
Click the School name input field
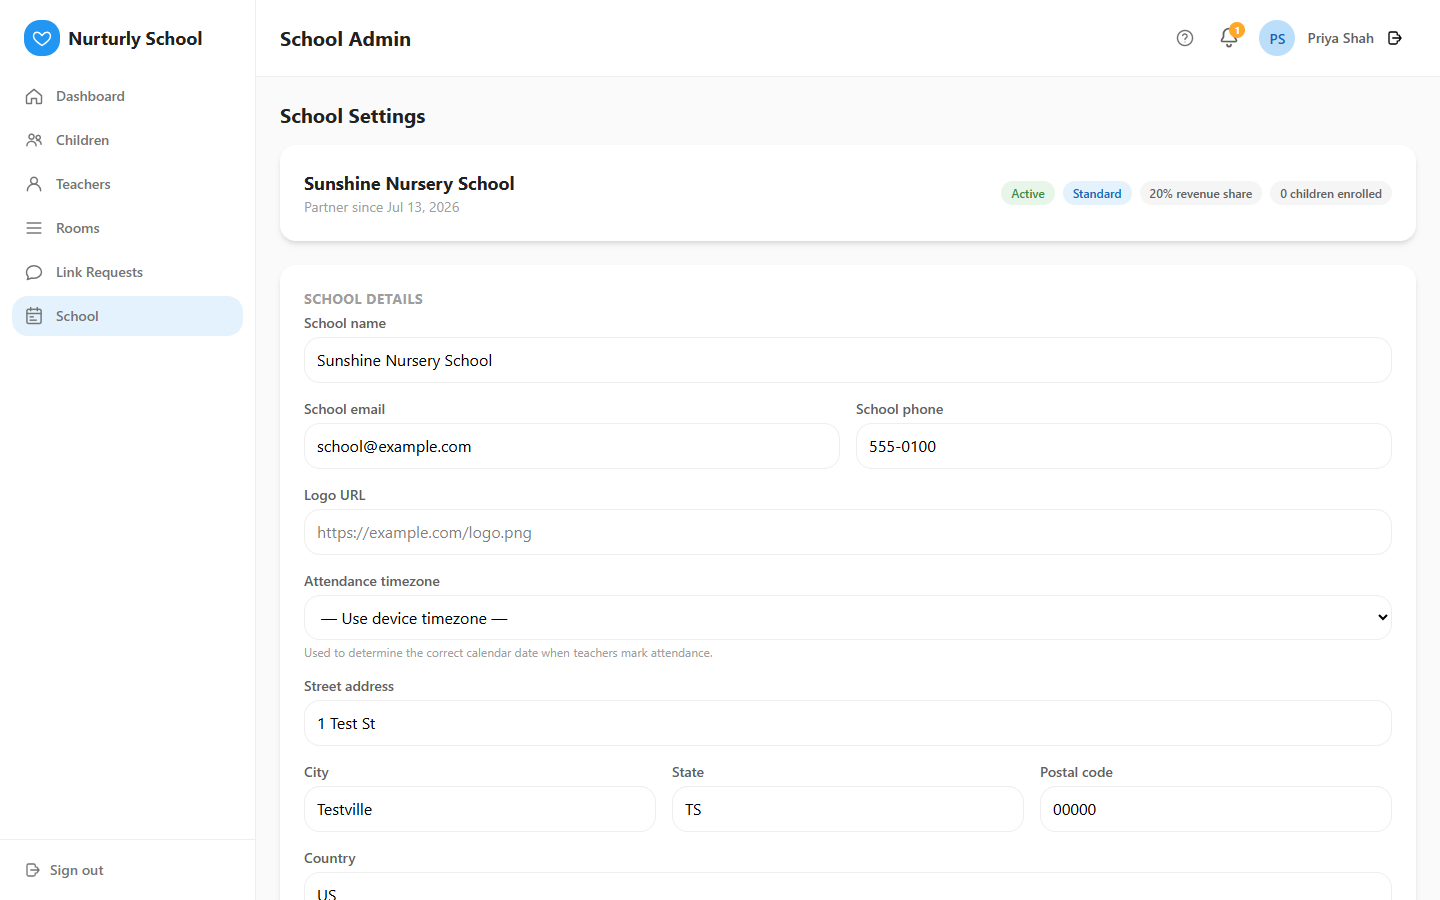(848, 360)
